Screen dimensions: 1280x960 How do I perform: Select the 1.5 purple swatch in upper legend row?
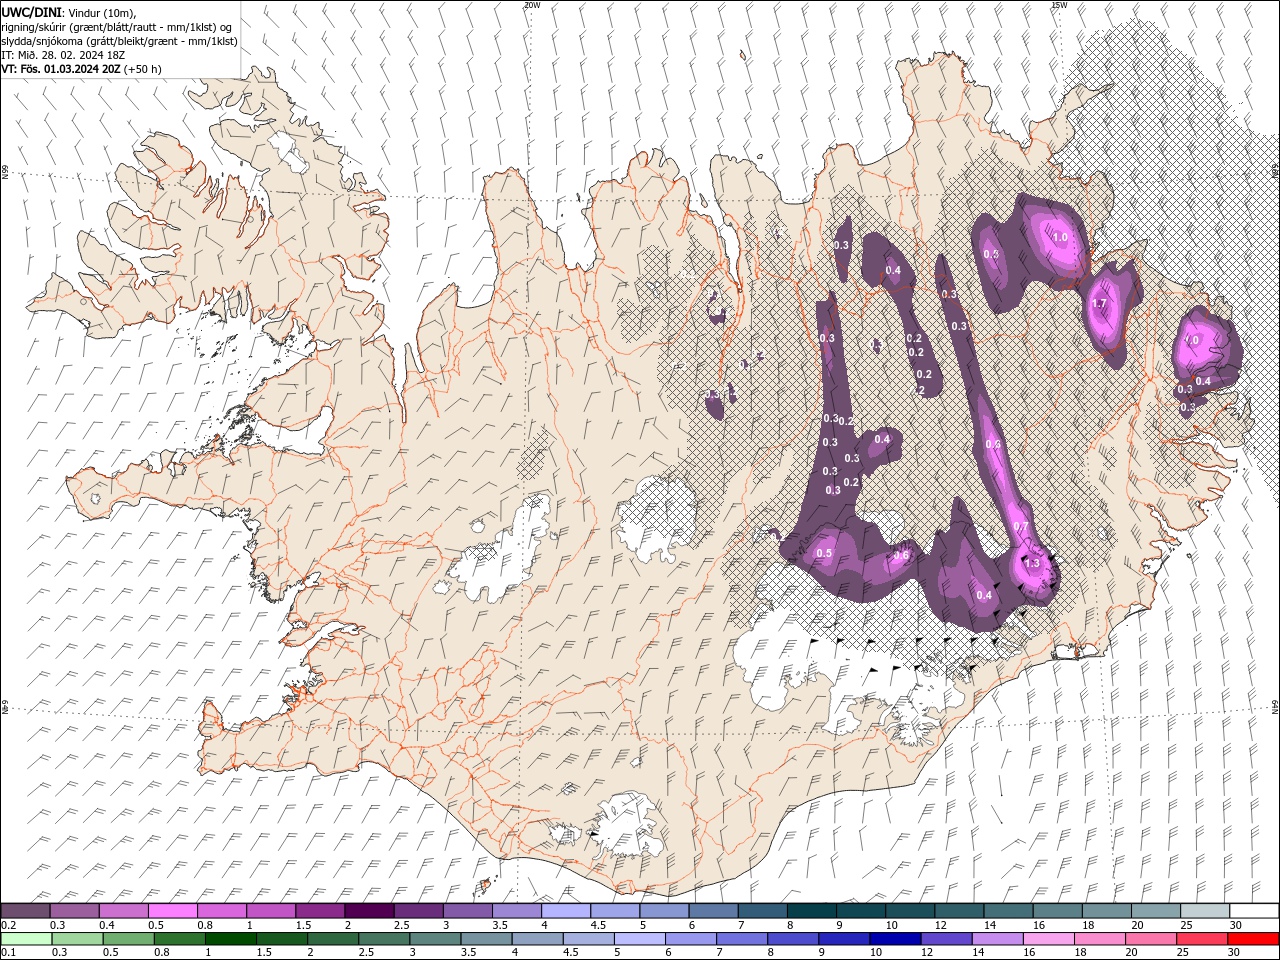point(320,911)
